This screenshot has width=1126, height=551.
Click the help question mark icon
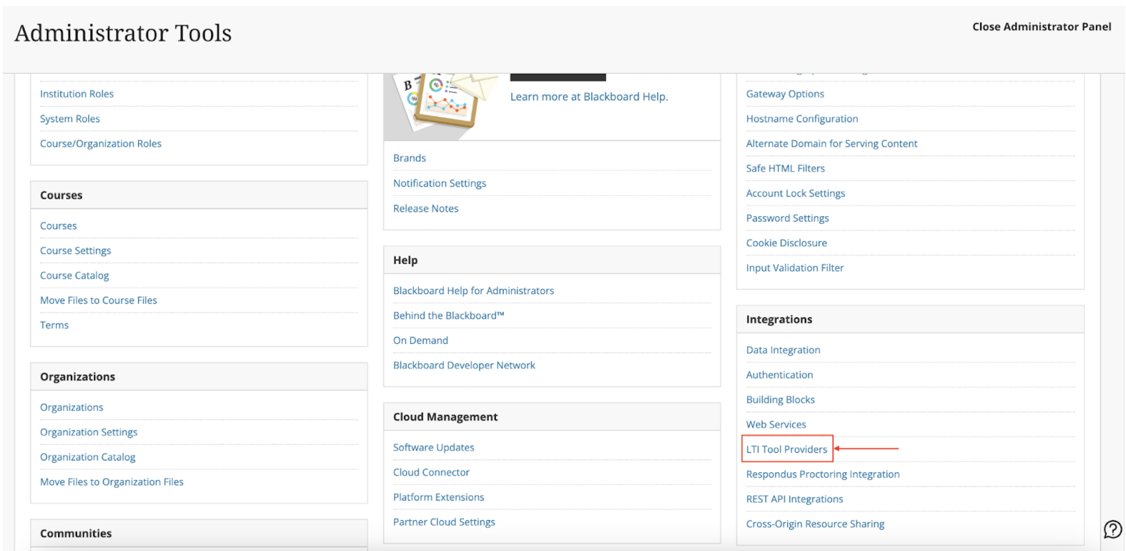point(1111,530)
